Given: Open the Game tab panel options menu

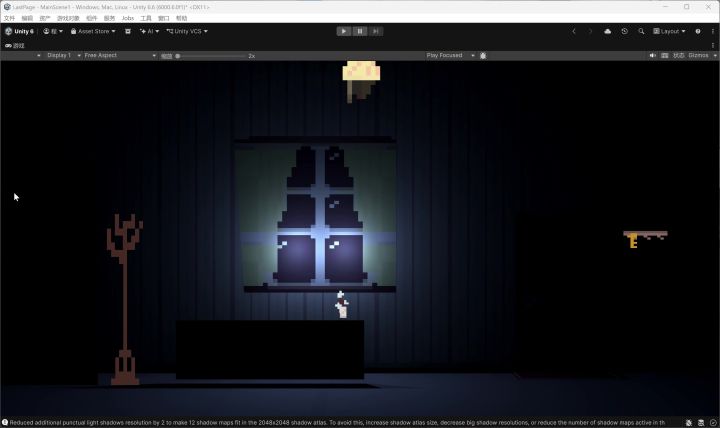Looking at the screenshot, I should click(x=713, y=45).
